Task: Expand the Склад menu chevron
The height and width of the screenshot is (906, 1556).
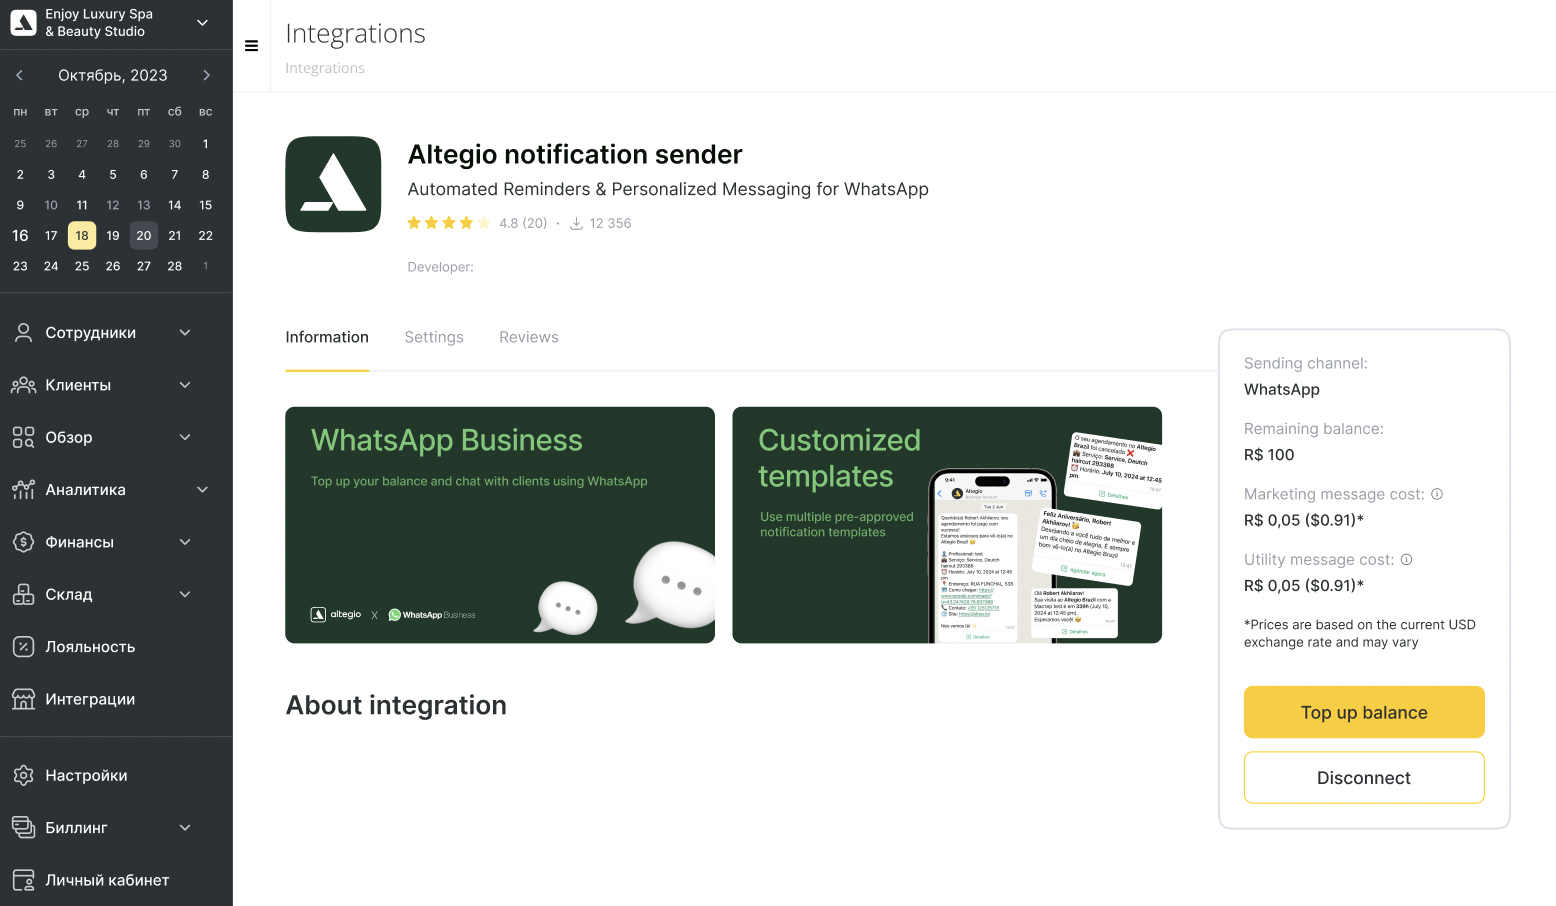Action: click(x=185, y=594)
